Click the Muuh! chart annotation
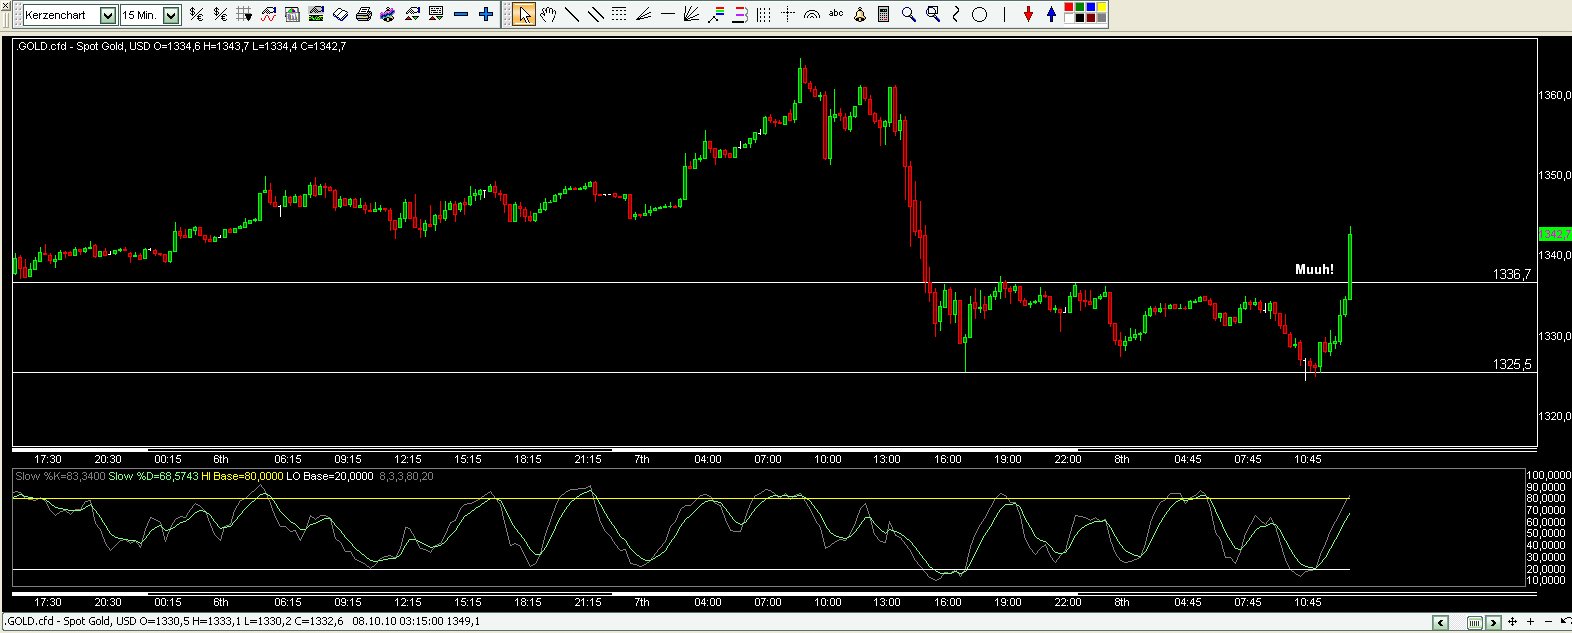This screenshot has width=1572, height=633. (x=1314, y=269)
